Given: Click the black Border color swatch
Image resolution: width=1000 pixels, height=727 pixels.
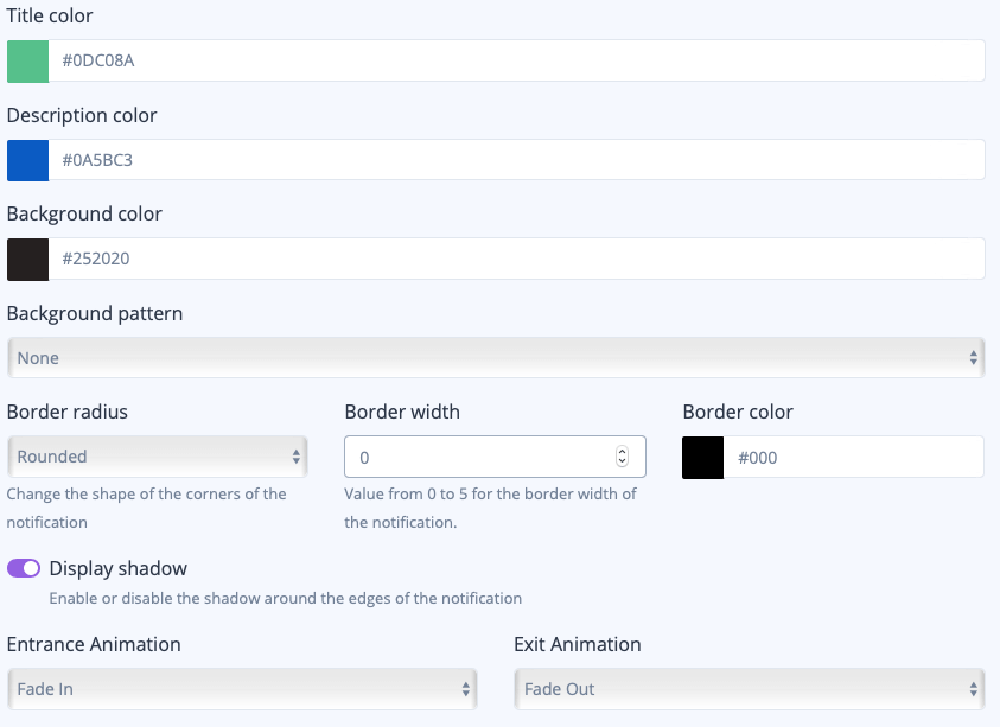Looking at the screenshot, I should click(x=702, y=457).
